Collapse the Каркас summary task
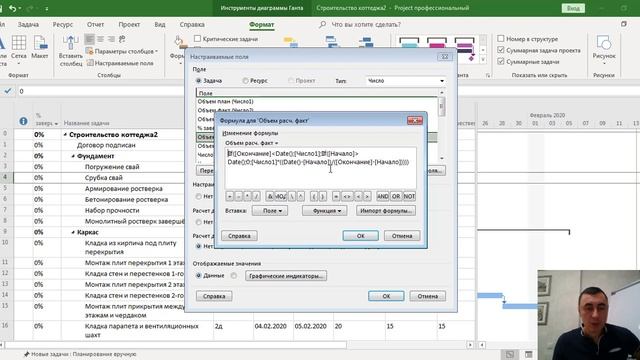Screen dimensions: 640x360 (x=73, y=232)
